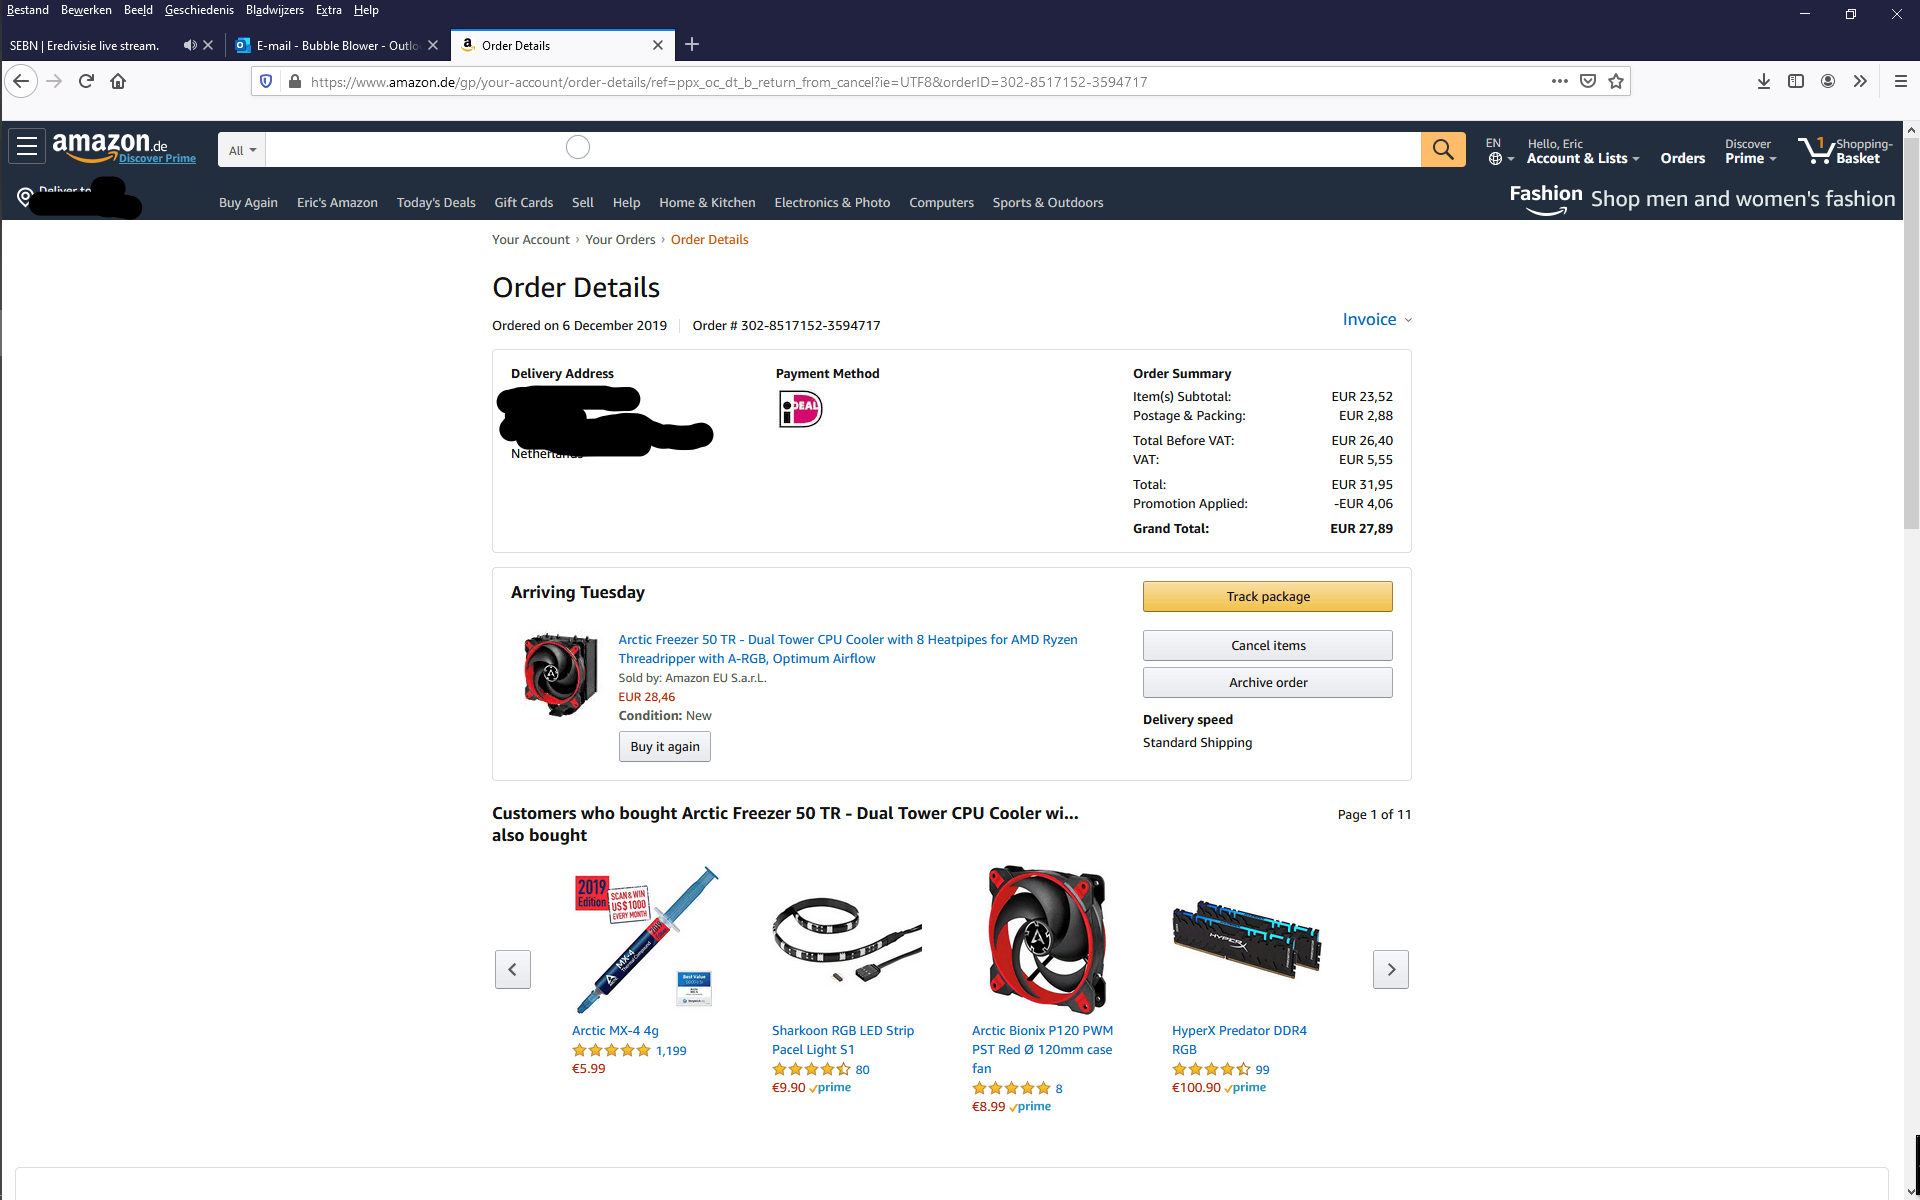1920x1200 pixels.
Task: Open the Geschiedenis menu
Action: [x=199, y=10]
